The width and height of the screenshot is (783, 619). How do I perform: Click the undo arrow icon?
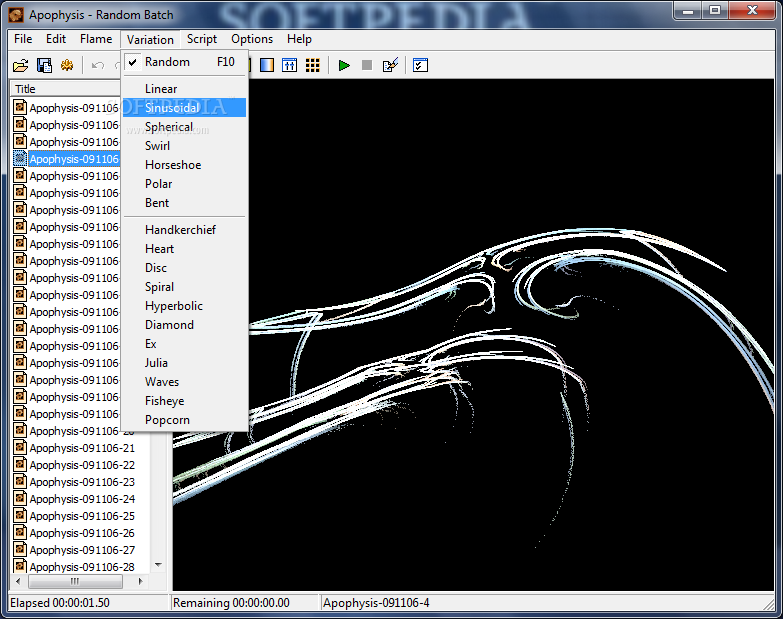98,65
